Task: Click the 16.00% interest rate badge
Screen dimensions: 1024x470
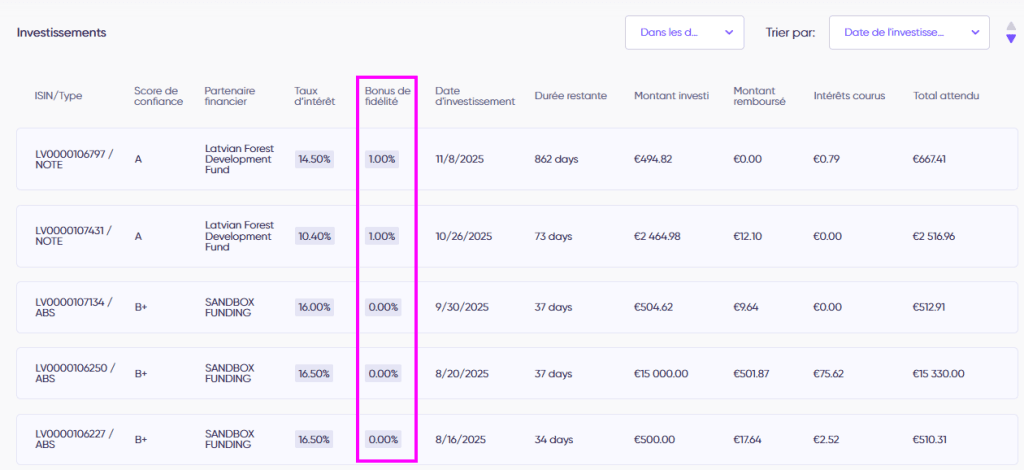Action: tap(314, 308)
